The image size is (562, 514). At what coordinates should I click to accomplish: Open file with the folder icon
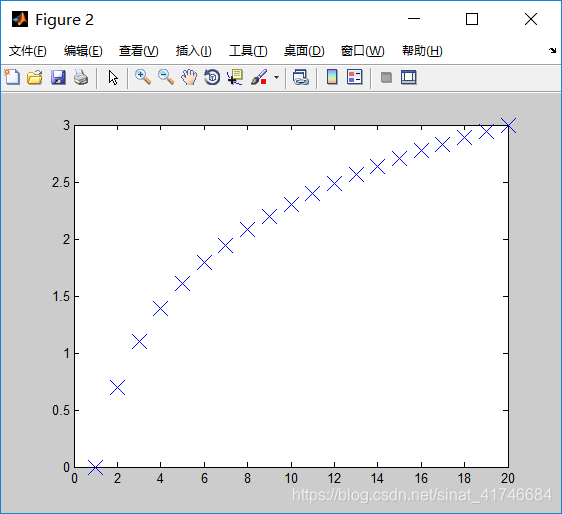(35, 77)
